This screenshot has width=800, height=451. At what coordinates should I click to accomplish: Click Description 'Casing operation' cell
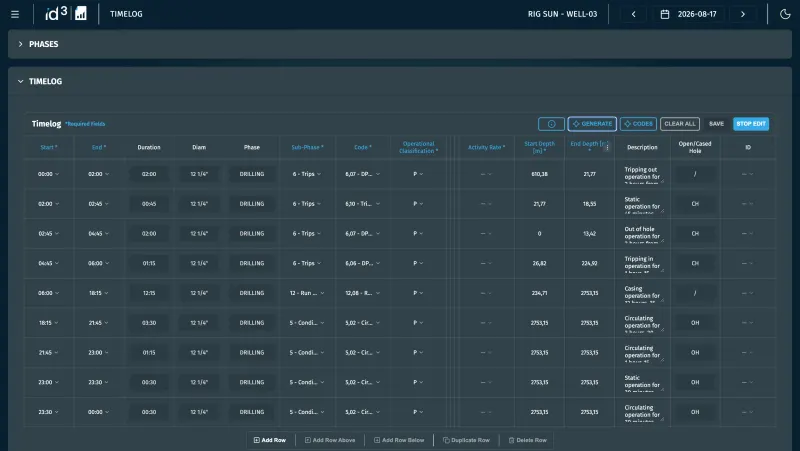642,294
